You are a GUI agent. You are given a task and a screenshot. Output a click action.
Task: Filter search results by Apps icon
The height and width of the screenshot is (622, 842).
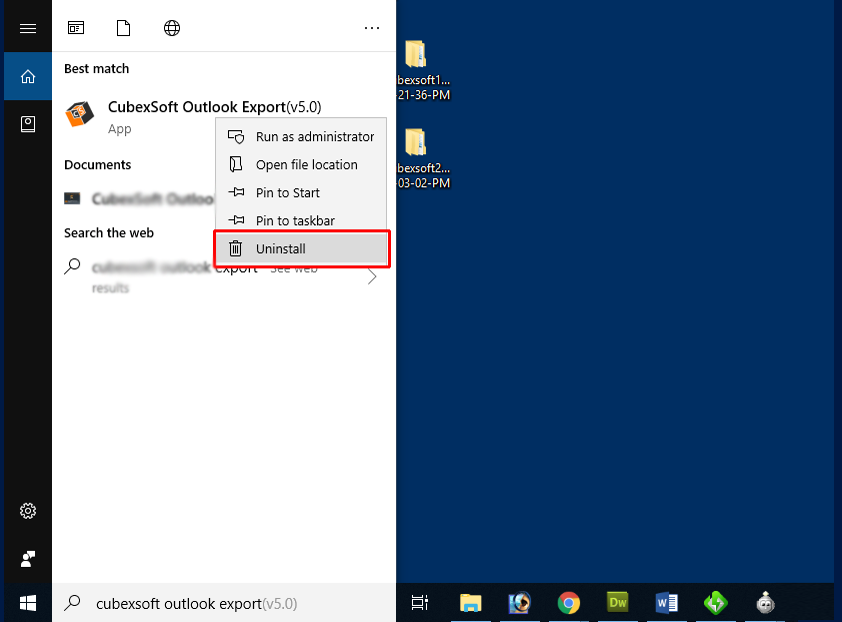(x=76, y=28)
